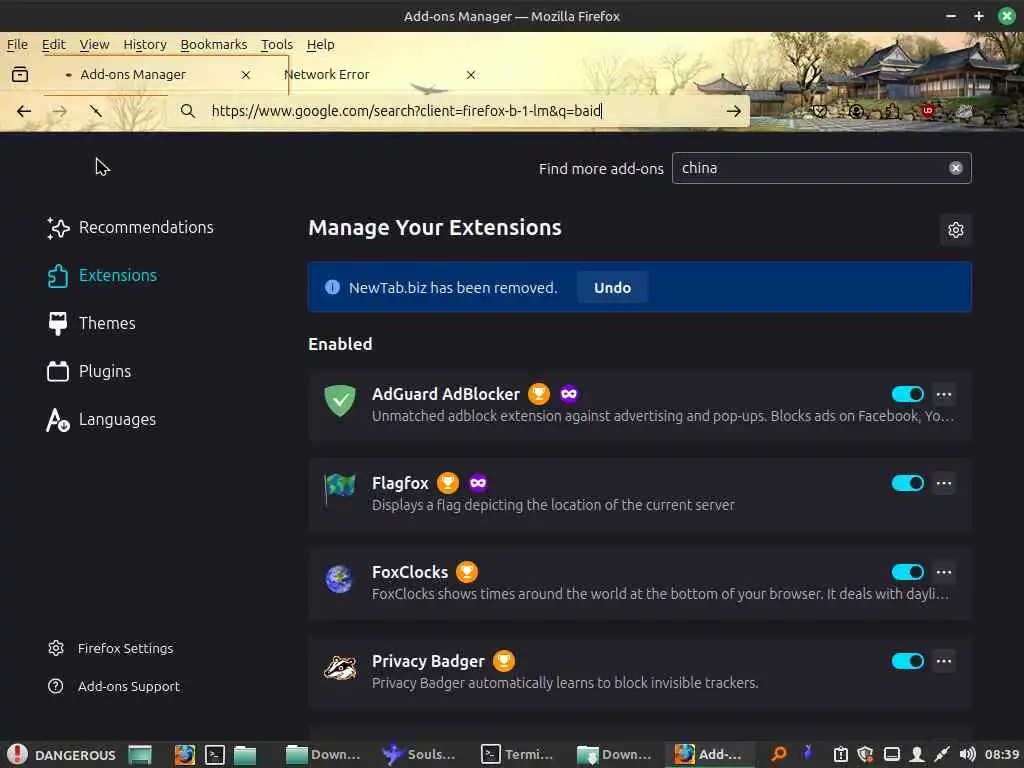Disable the Flagfox extension toggle
Screen dimensions: 1024x768
(x=907, y=483)
